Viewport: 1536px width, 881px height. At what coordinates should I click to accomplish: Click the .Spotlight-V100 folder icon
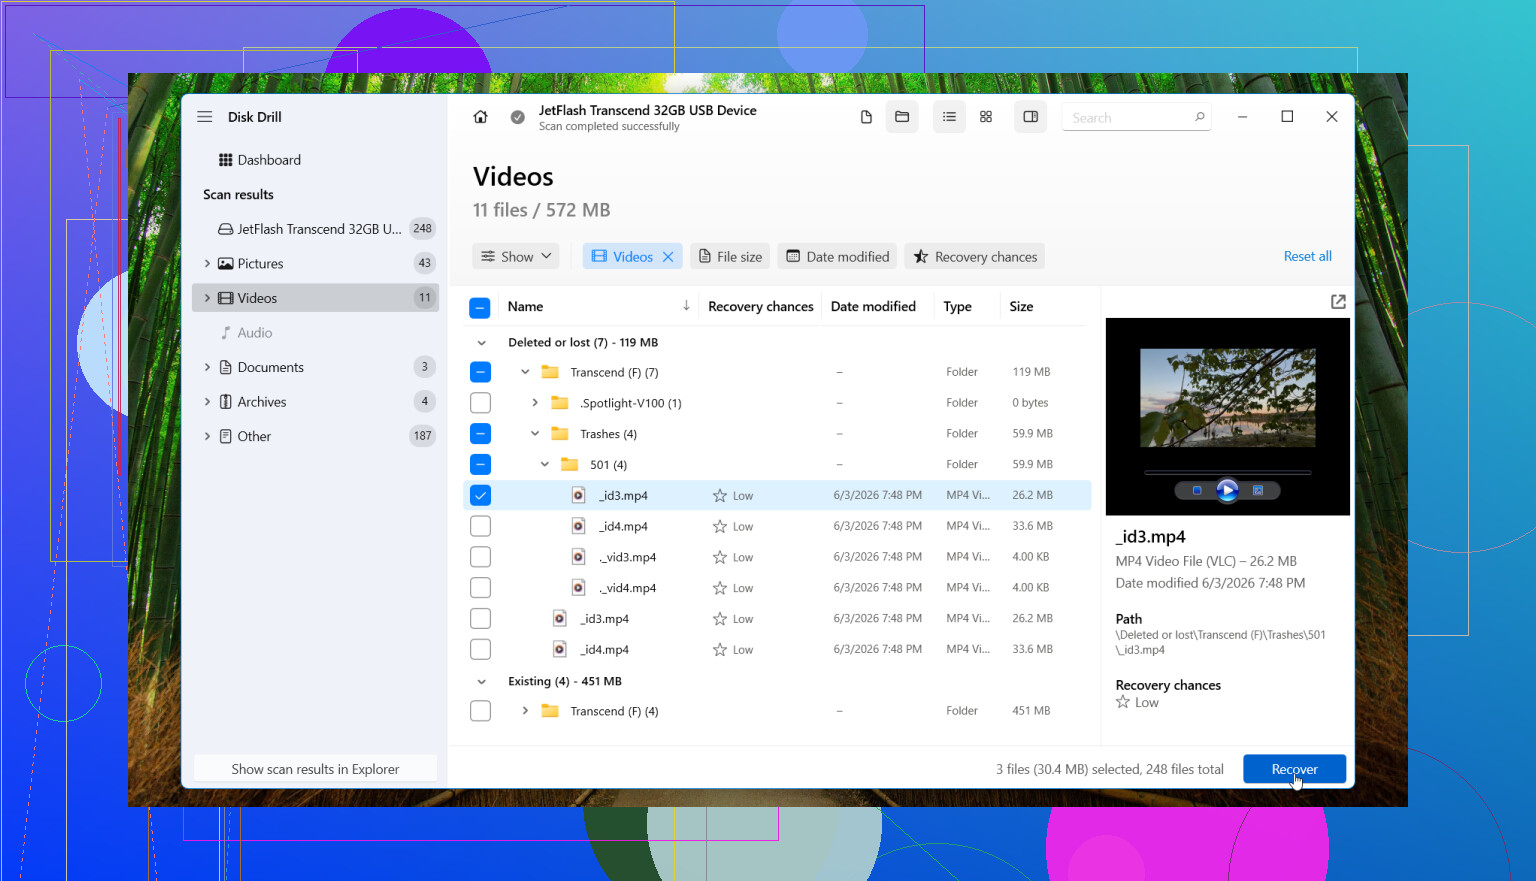pyautogui.click(x=560, y=403)
